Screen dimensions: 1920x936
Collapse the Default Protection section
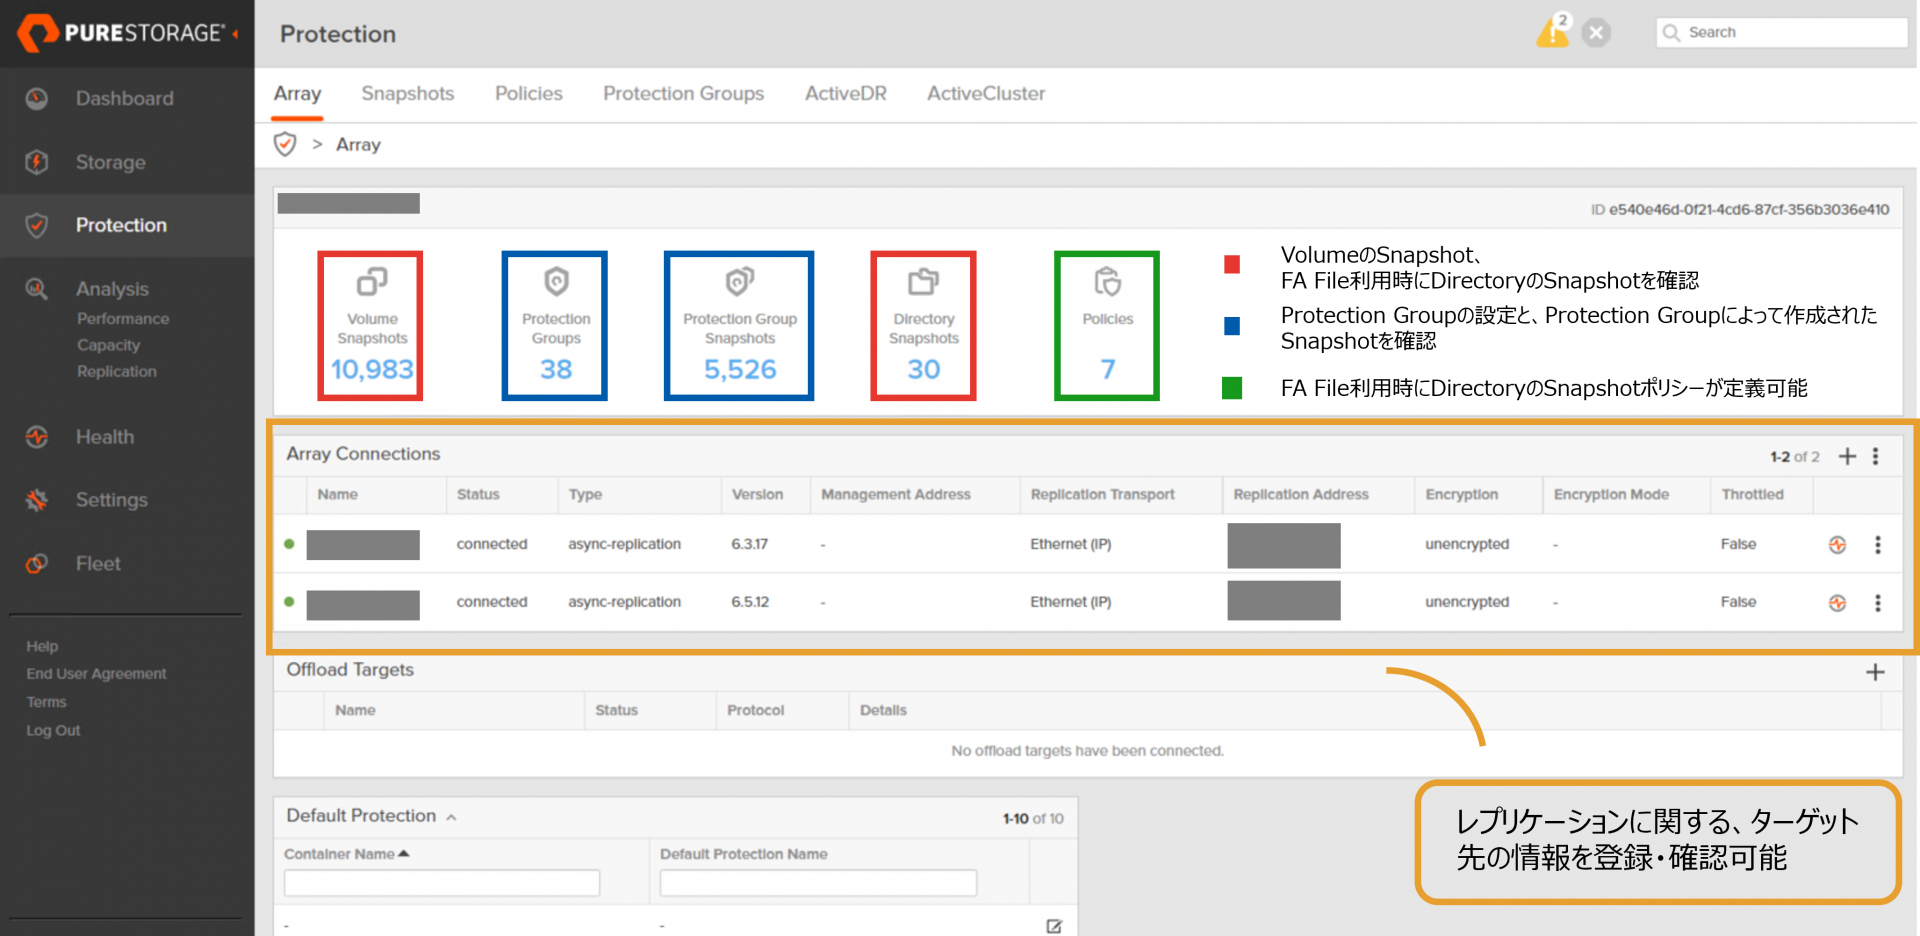(x=452, y=817)
